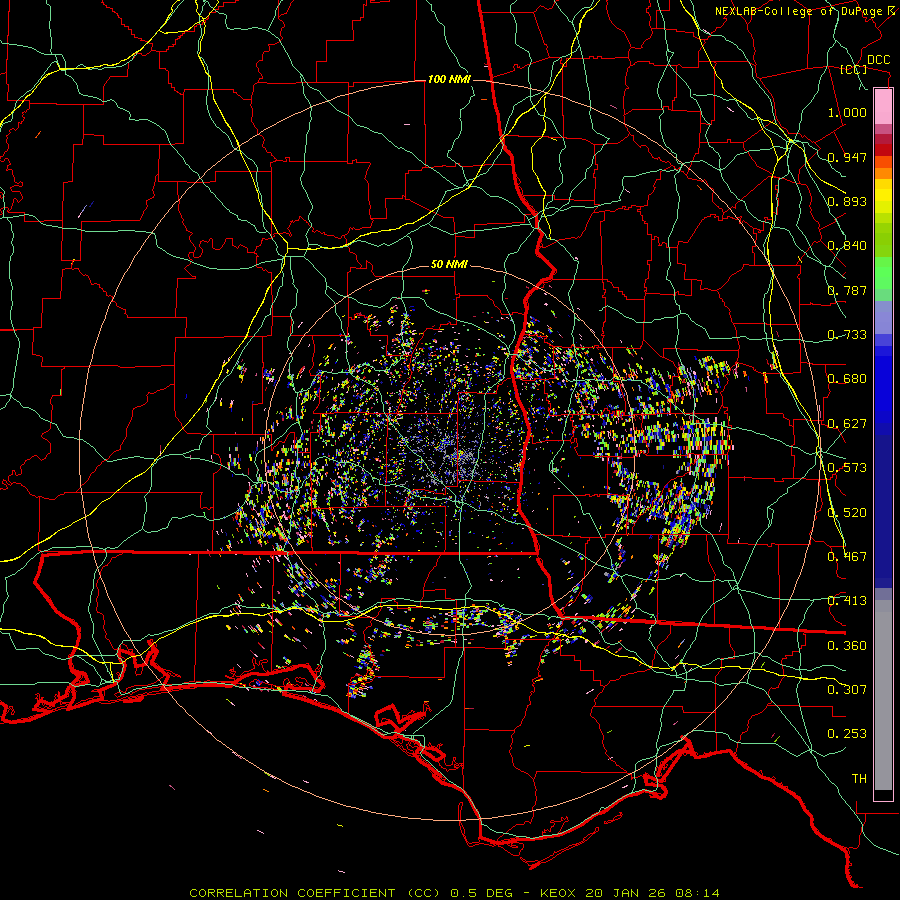The height and width of the screenshot is (900, 900).
Task: Click the 0.893 scale value
Action: 847,201
